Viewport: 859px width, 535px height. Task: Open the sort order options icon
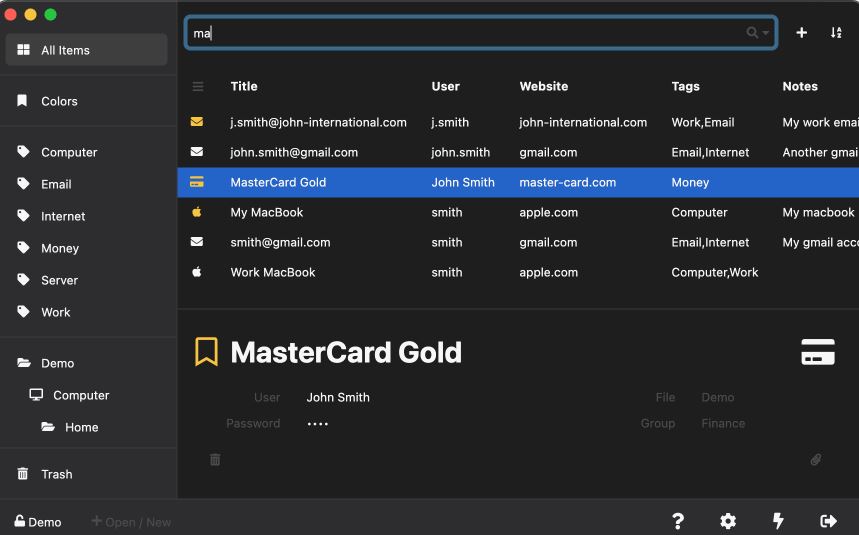836,33
